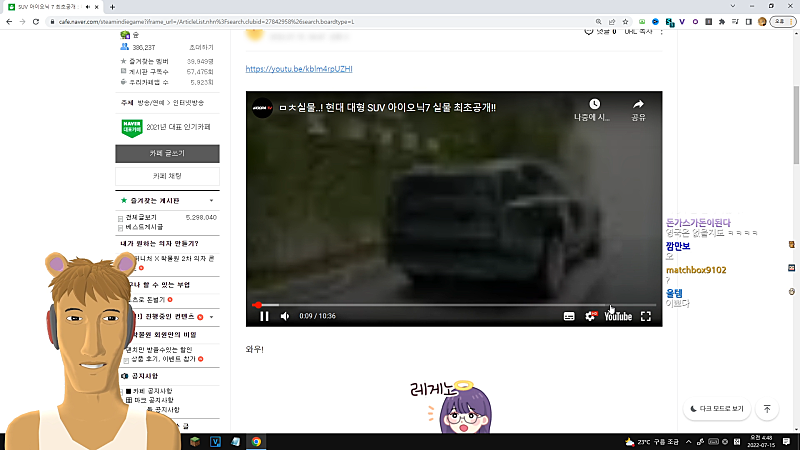
Task: Click the article more-options dots
Action: point(662,32)
